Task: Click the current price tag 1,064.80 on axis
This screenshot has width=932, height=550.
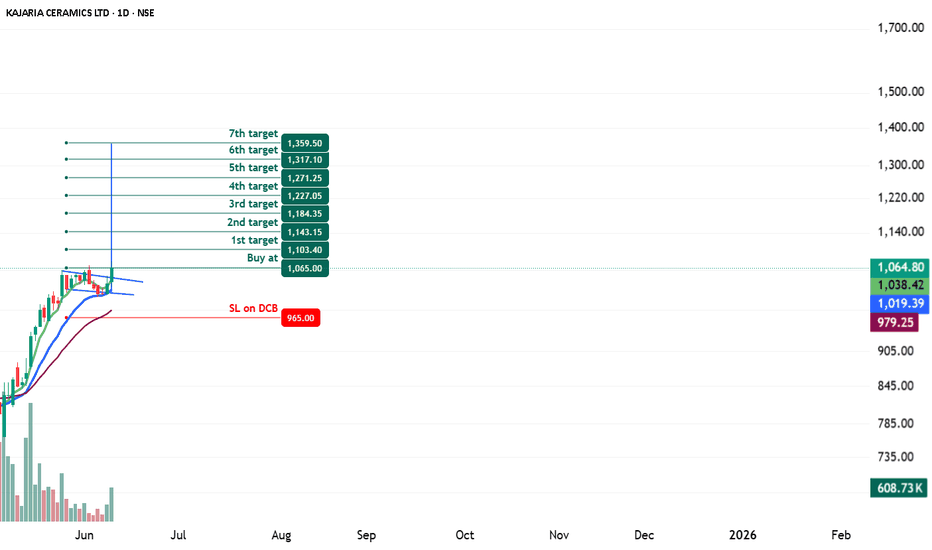Action: tap(899, 267)
